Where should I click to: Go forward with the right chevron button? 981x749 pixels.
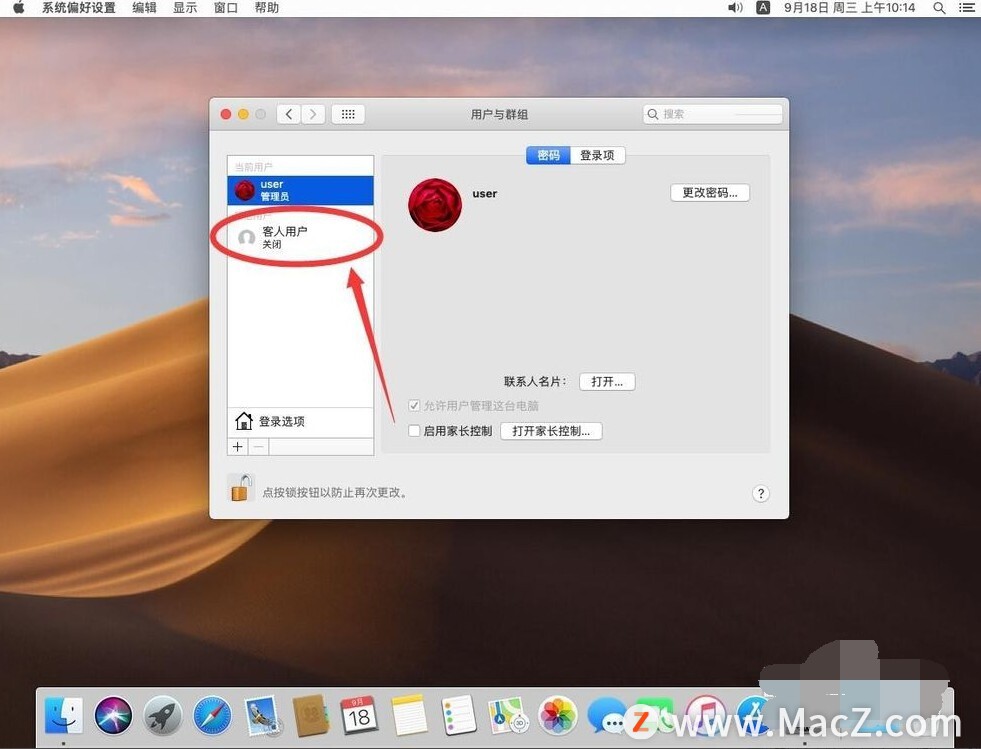pyautogui.click(x=313, y=114)
